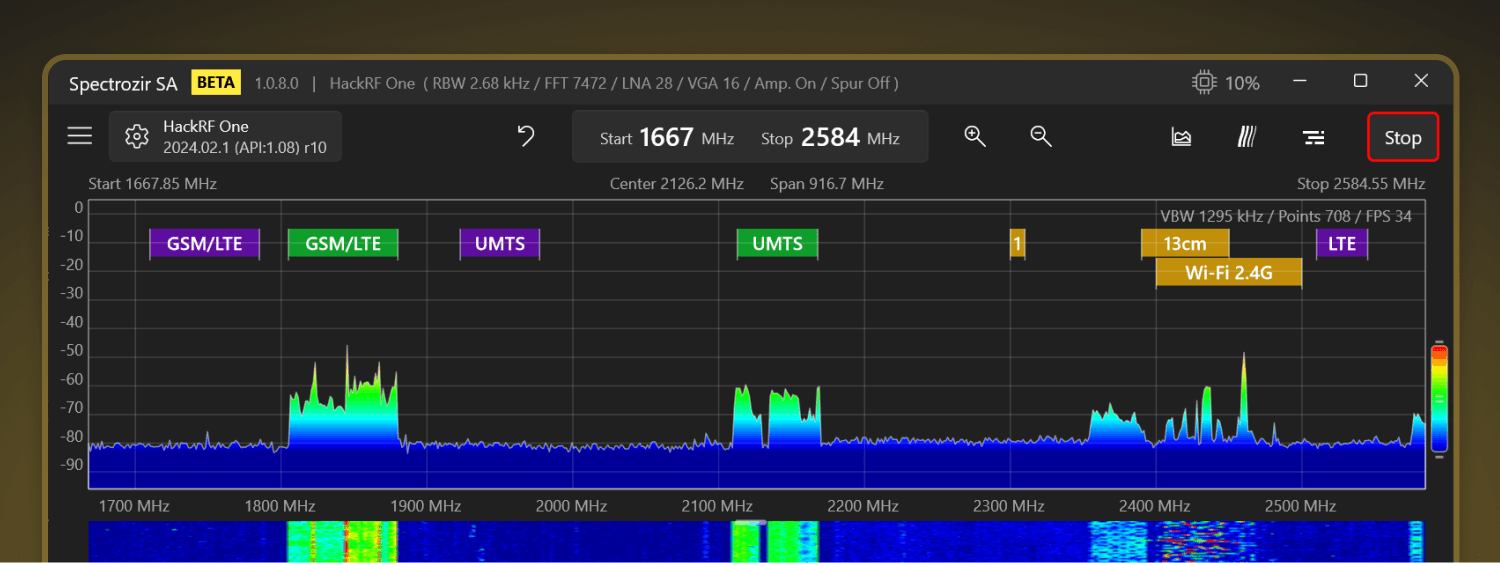Select the green GSM/LTE band marker

click(x=343, y=244)
